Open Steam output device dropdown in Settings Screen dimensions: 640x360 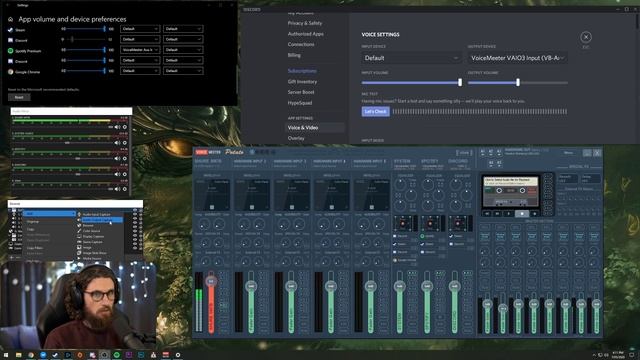140,29
